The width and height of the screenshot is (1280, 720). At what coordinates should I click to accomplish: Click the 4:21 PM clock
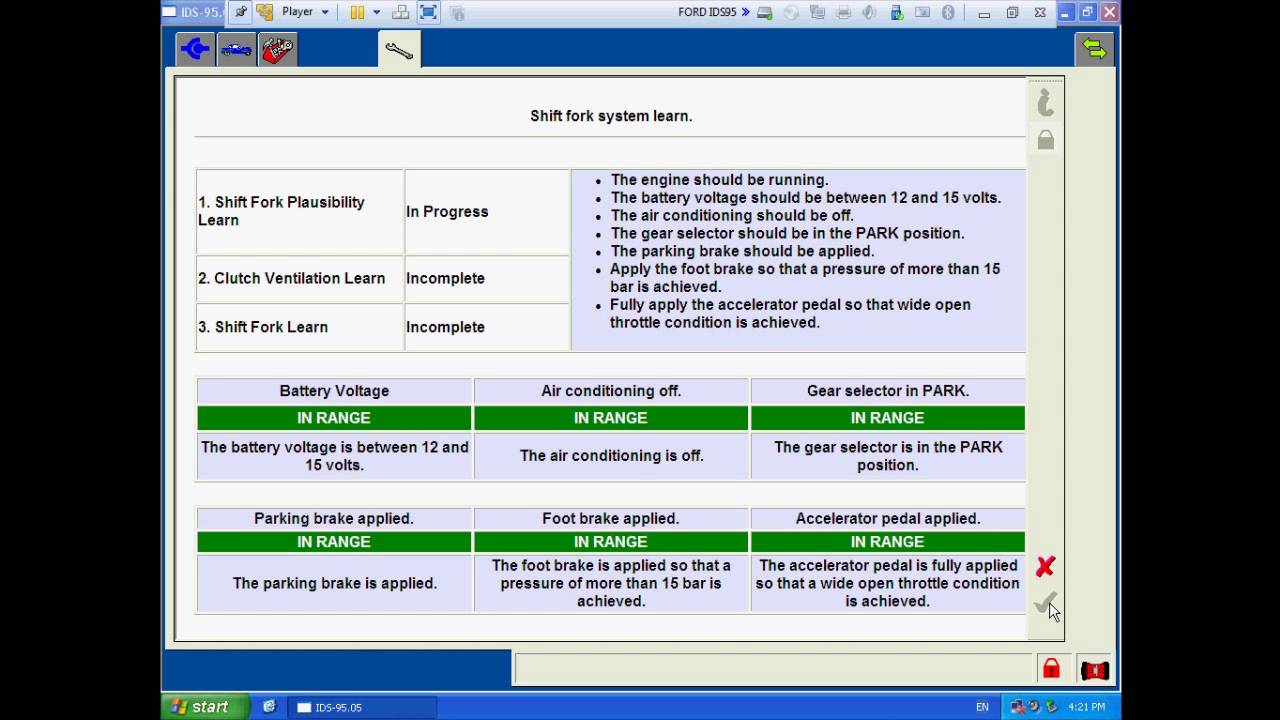coord(1087,707)
